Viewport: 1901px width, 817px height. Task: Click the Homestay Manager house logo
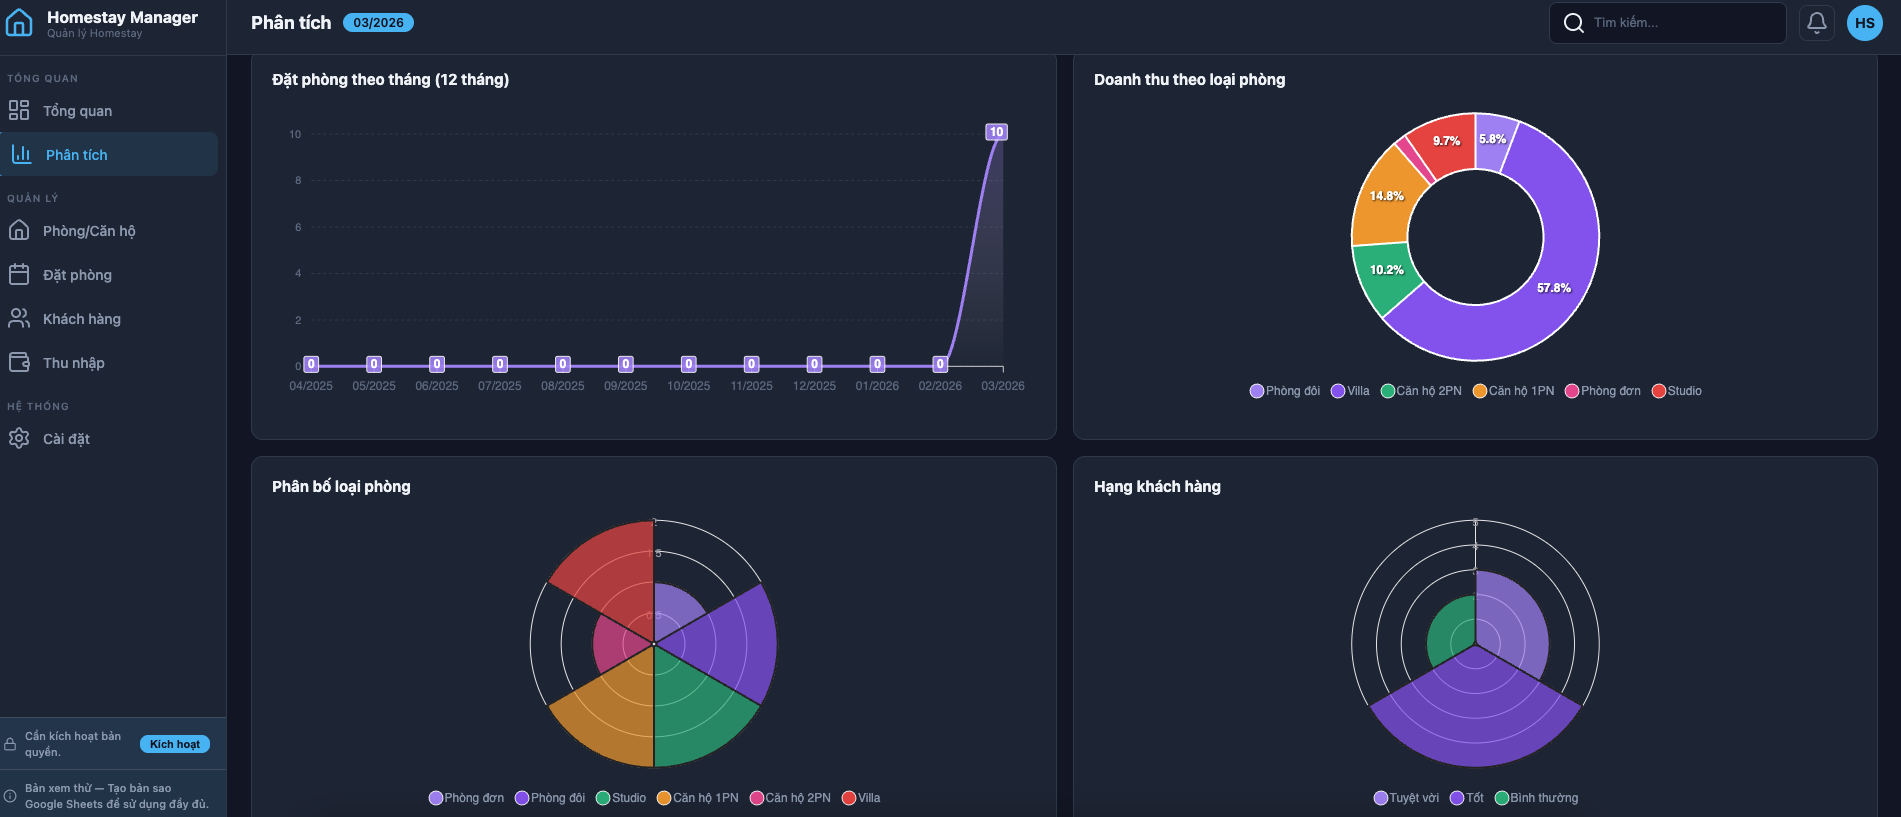point(19,23)
